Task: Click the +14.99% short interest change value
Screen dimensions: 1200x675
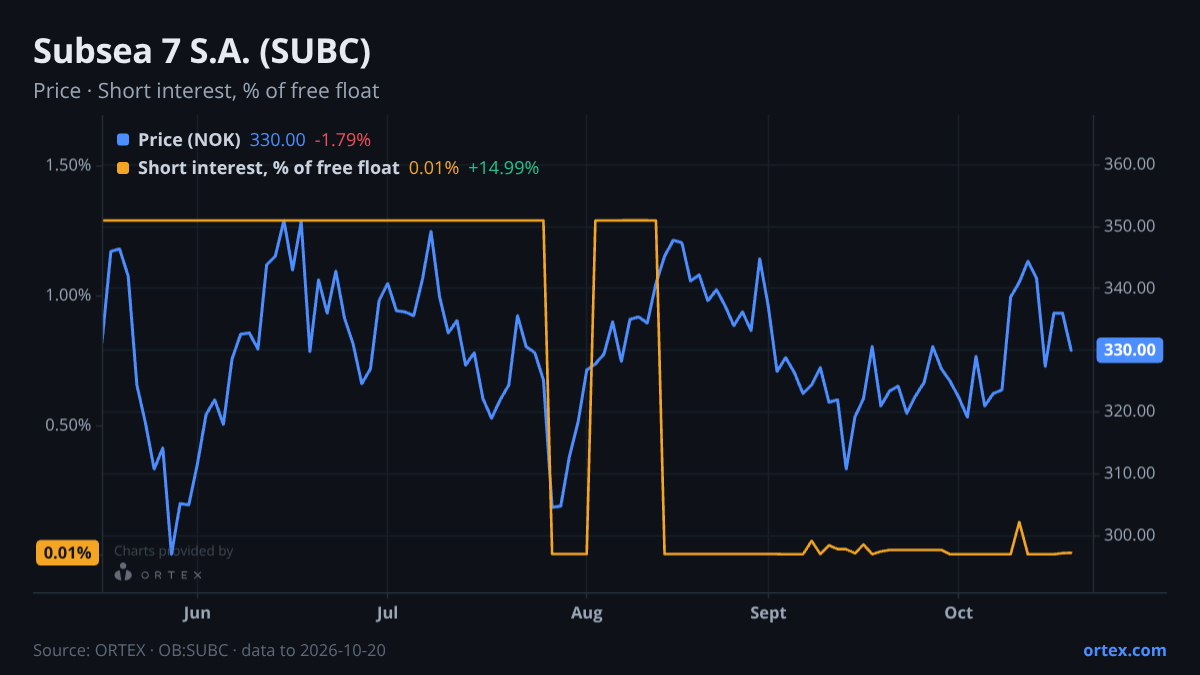Action: [x=503, y=168]
